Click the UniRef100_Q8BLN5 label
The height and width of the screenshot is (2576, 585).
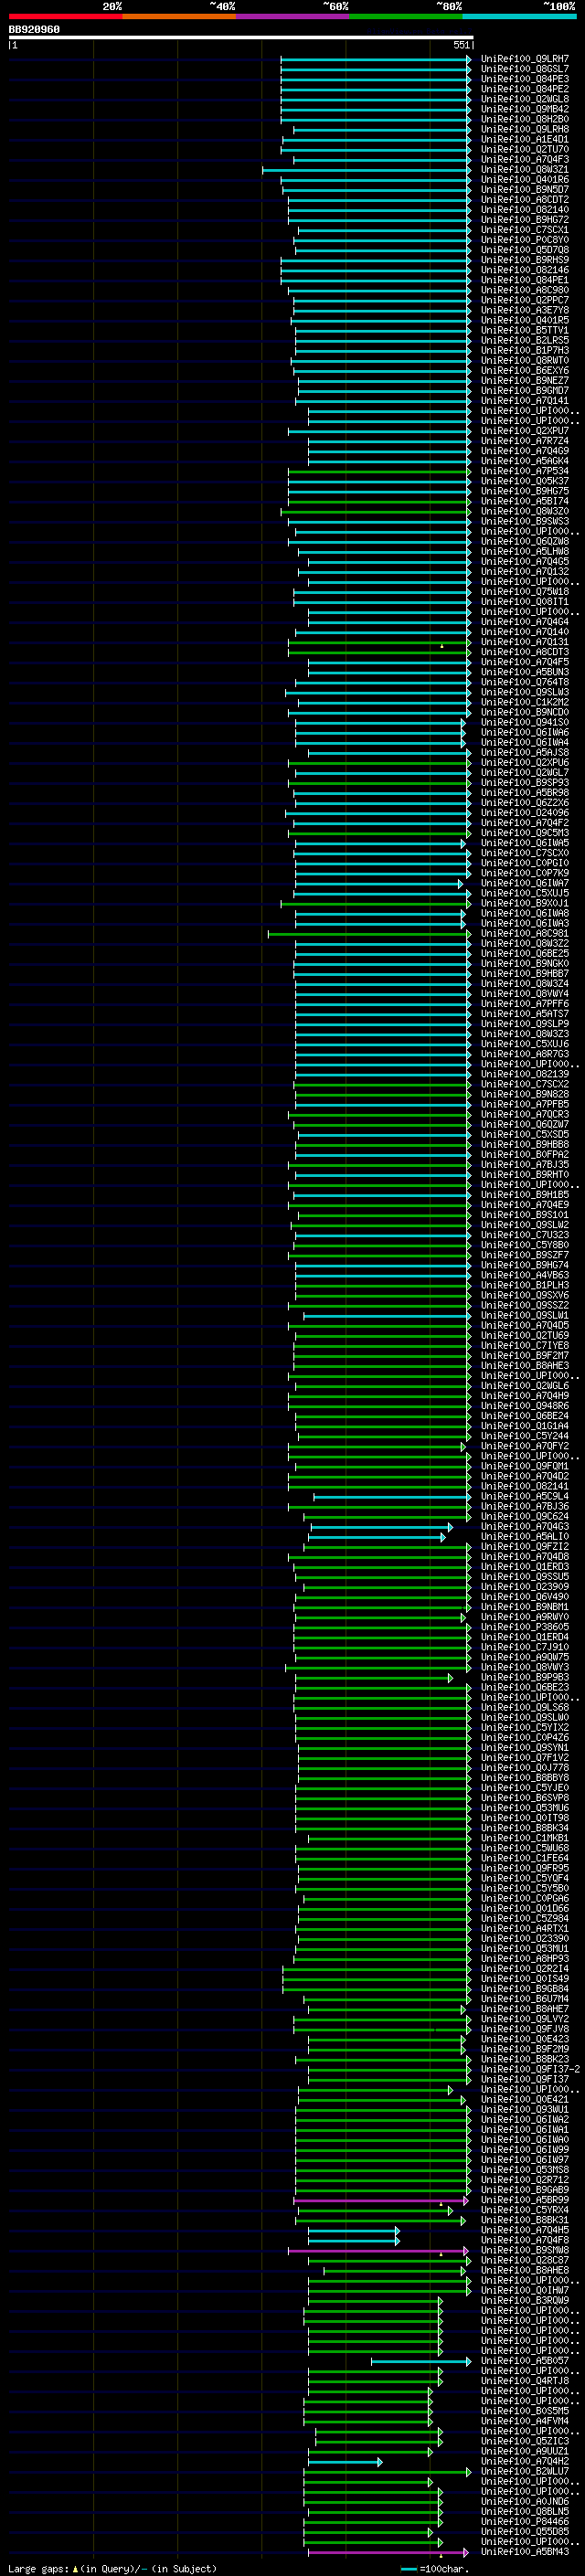pyautogui.click(x=524, y=2512)
